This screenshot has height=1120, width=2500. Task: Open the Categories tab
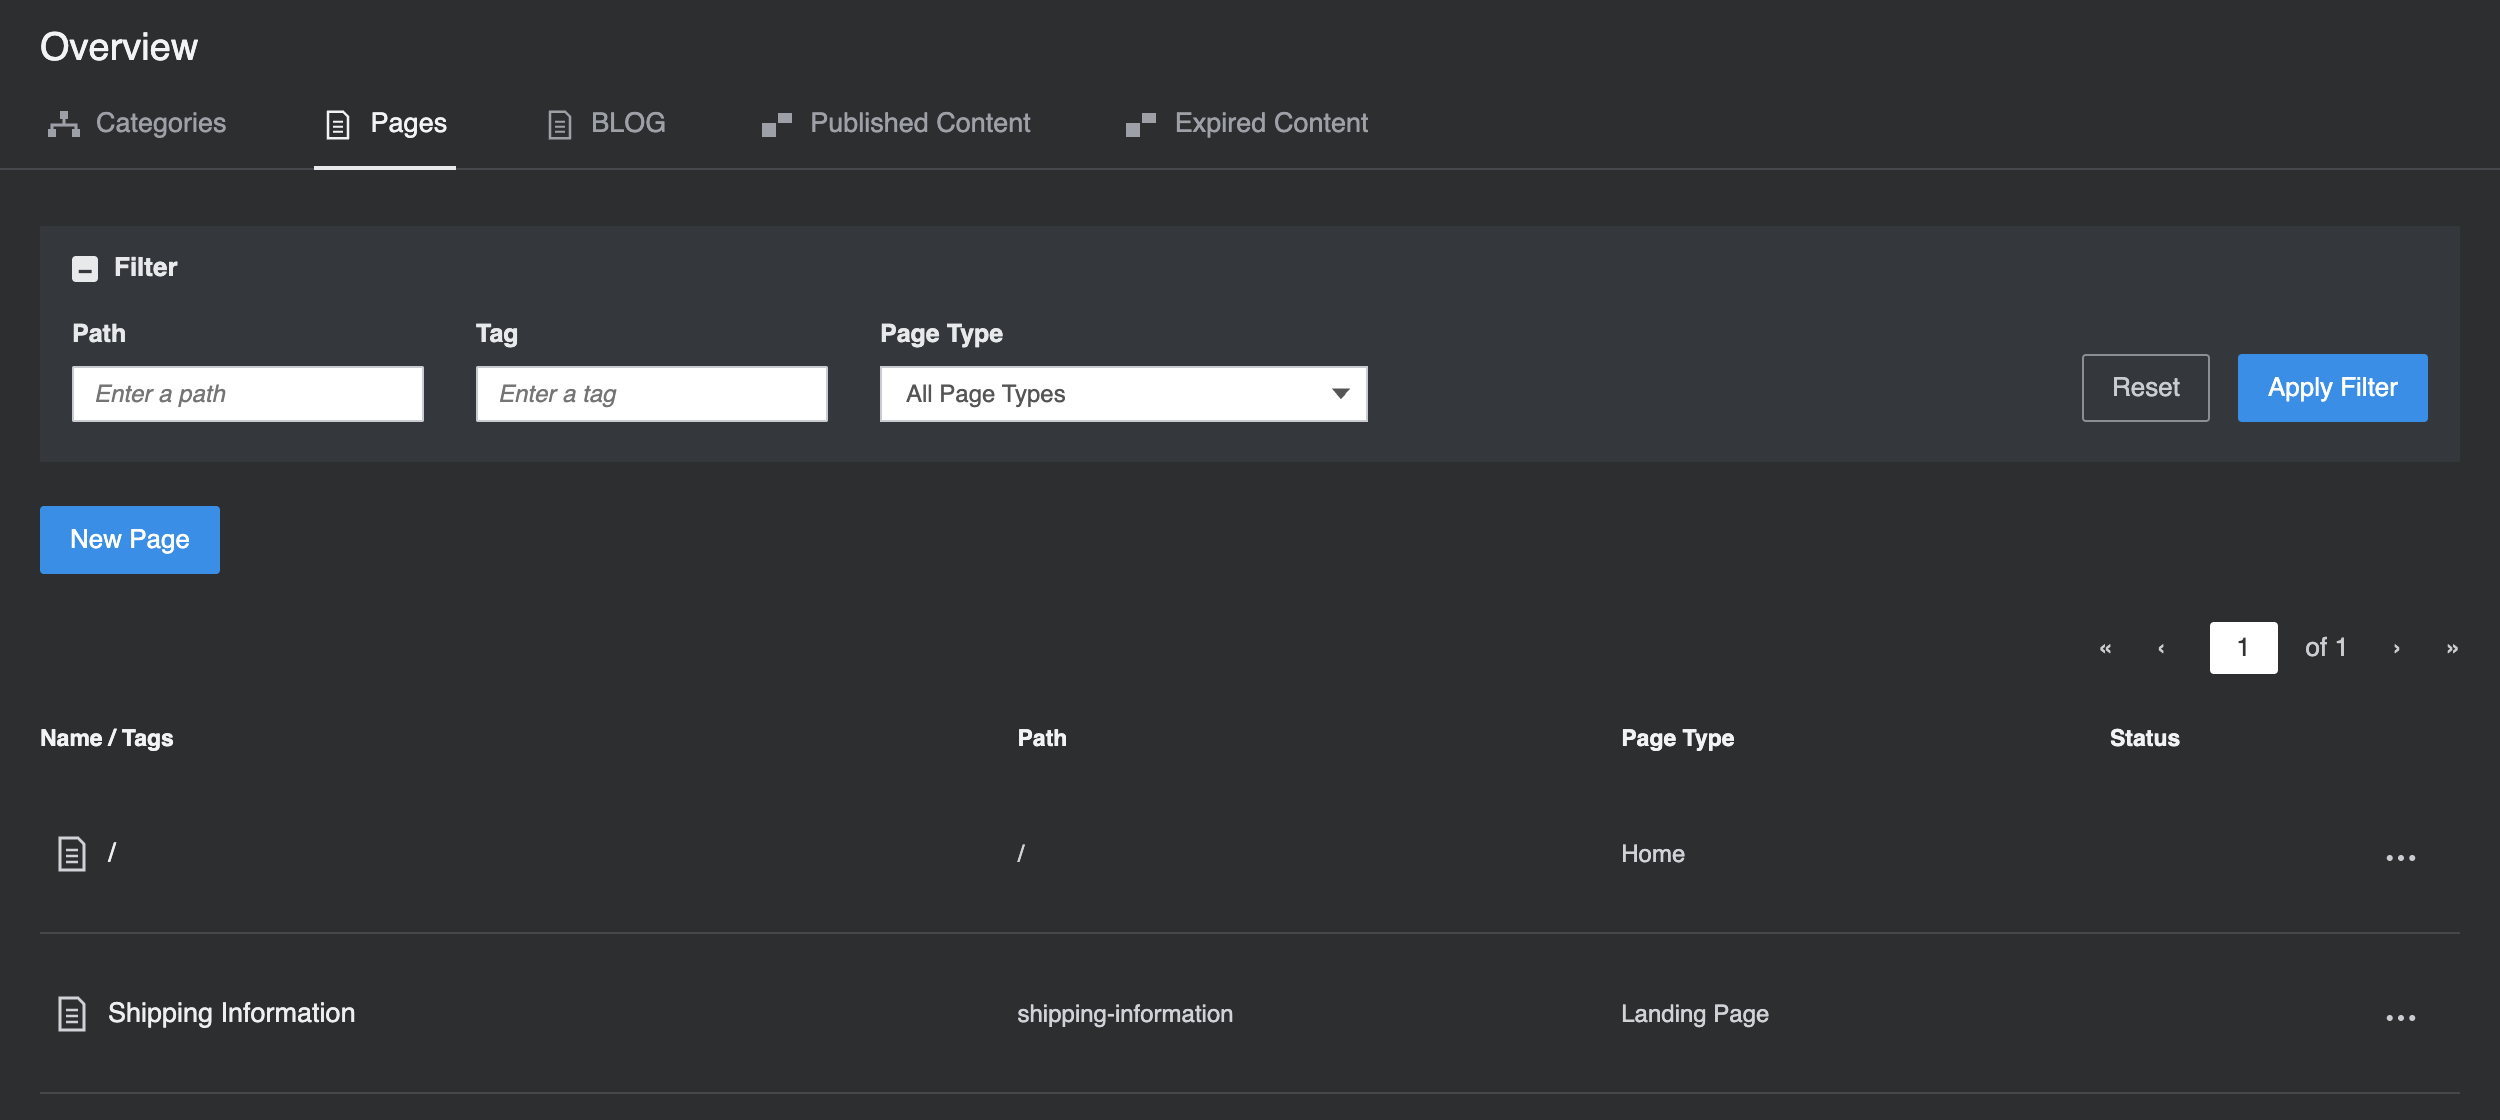point(137,123)
